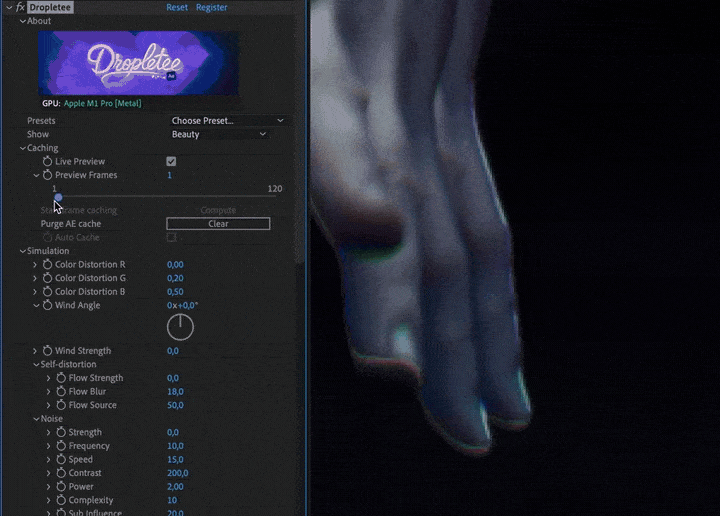Image resolution: width=720 pixels, height=516 pixels.
Task: Toggle stopwatch for Color Distortion R
Action: tap(47, 264)
